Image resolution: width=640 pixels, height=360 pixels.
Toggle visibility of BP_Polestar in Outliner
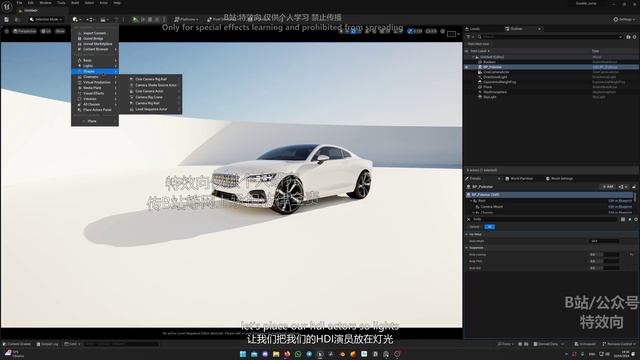tap(467, 67)
